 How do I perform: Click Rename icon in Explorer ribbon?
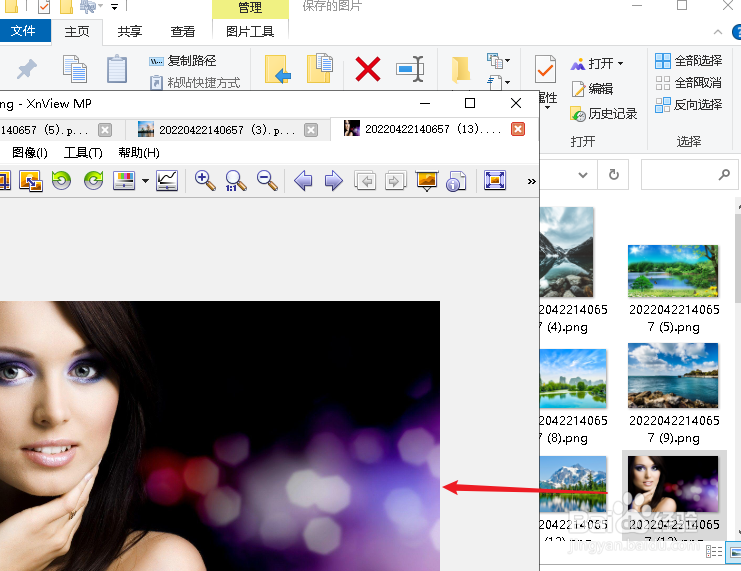point(410,69)
